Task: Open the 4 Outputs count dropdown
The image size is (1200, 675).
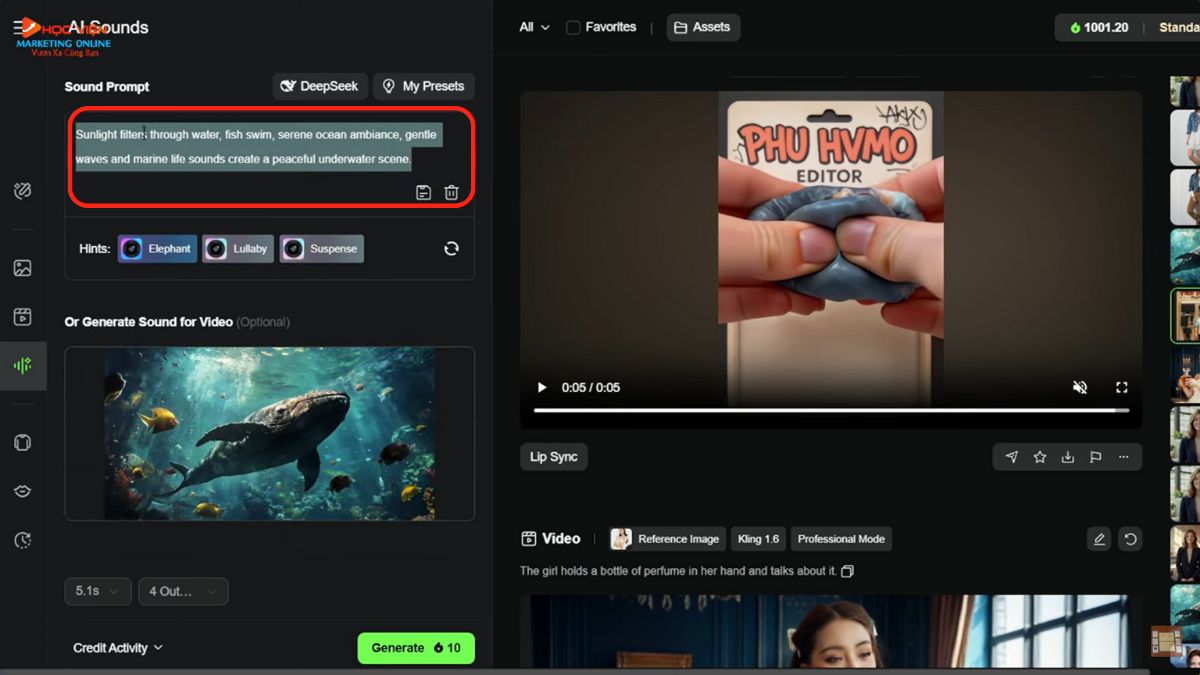Action: tap(183, 591)
